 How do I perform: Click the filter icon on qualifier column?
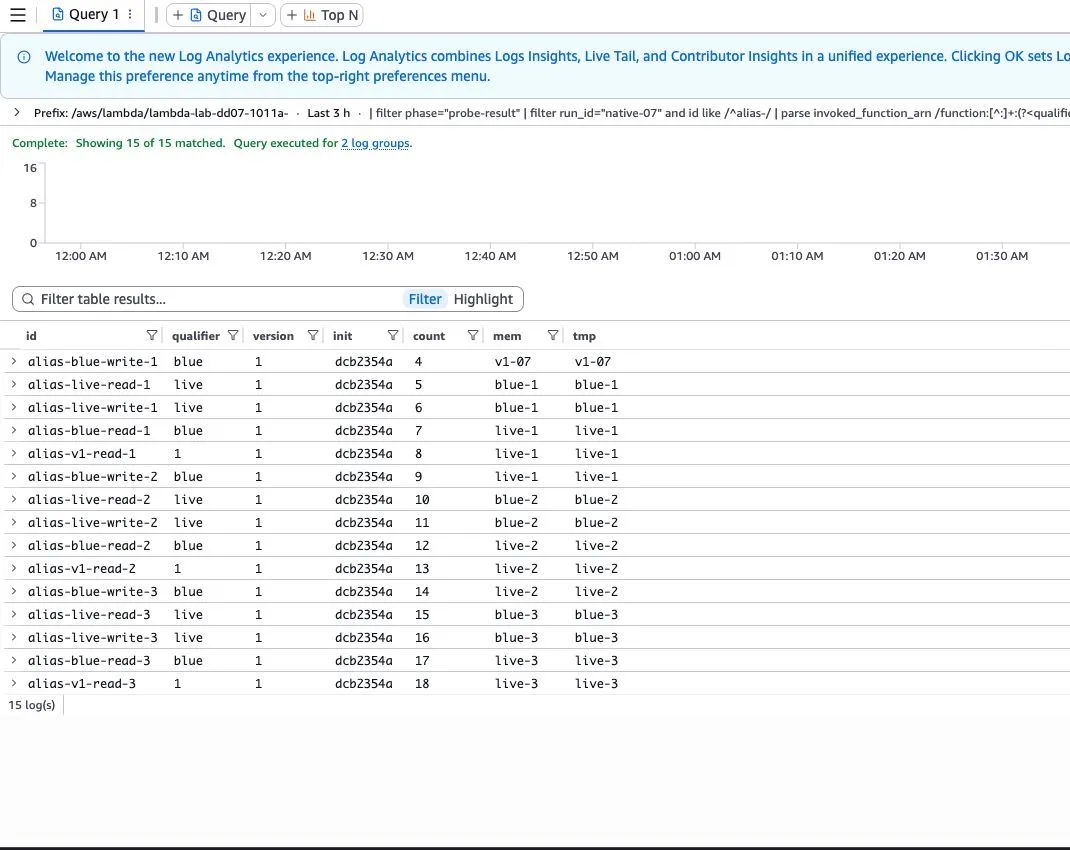(x=233, y=335)
